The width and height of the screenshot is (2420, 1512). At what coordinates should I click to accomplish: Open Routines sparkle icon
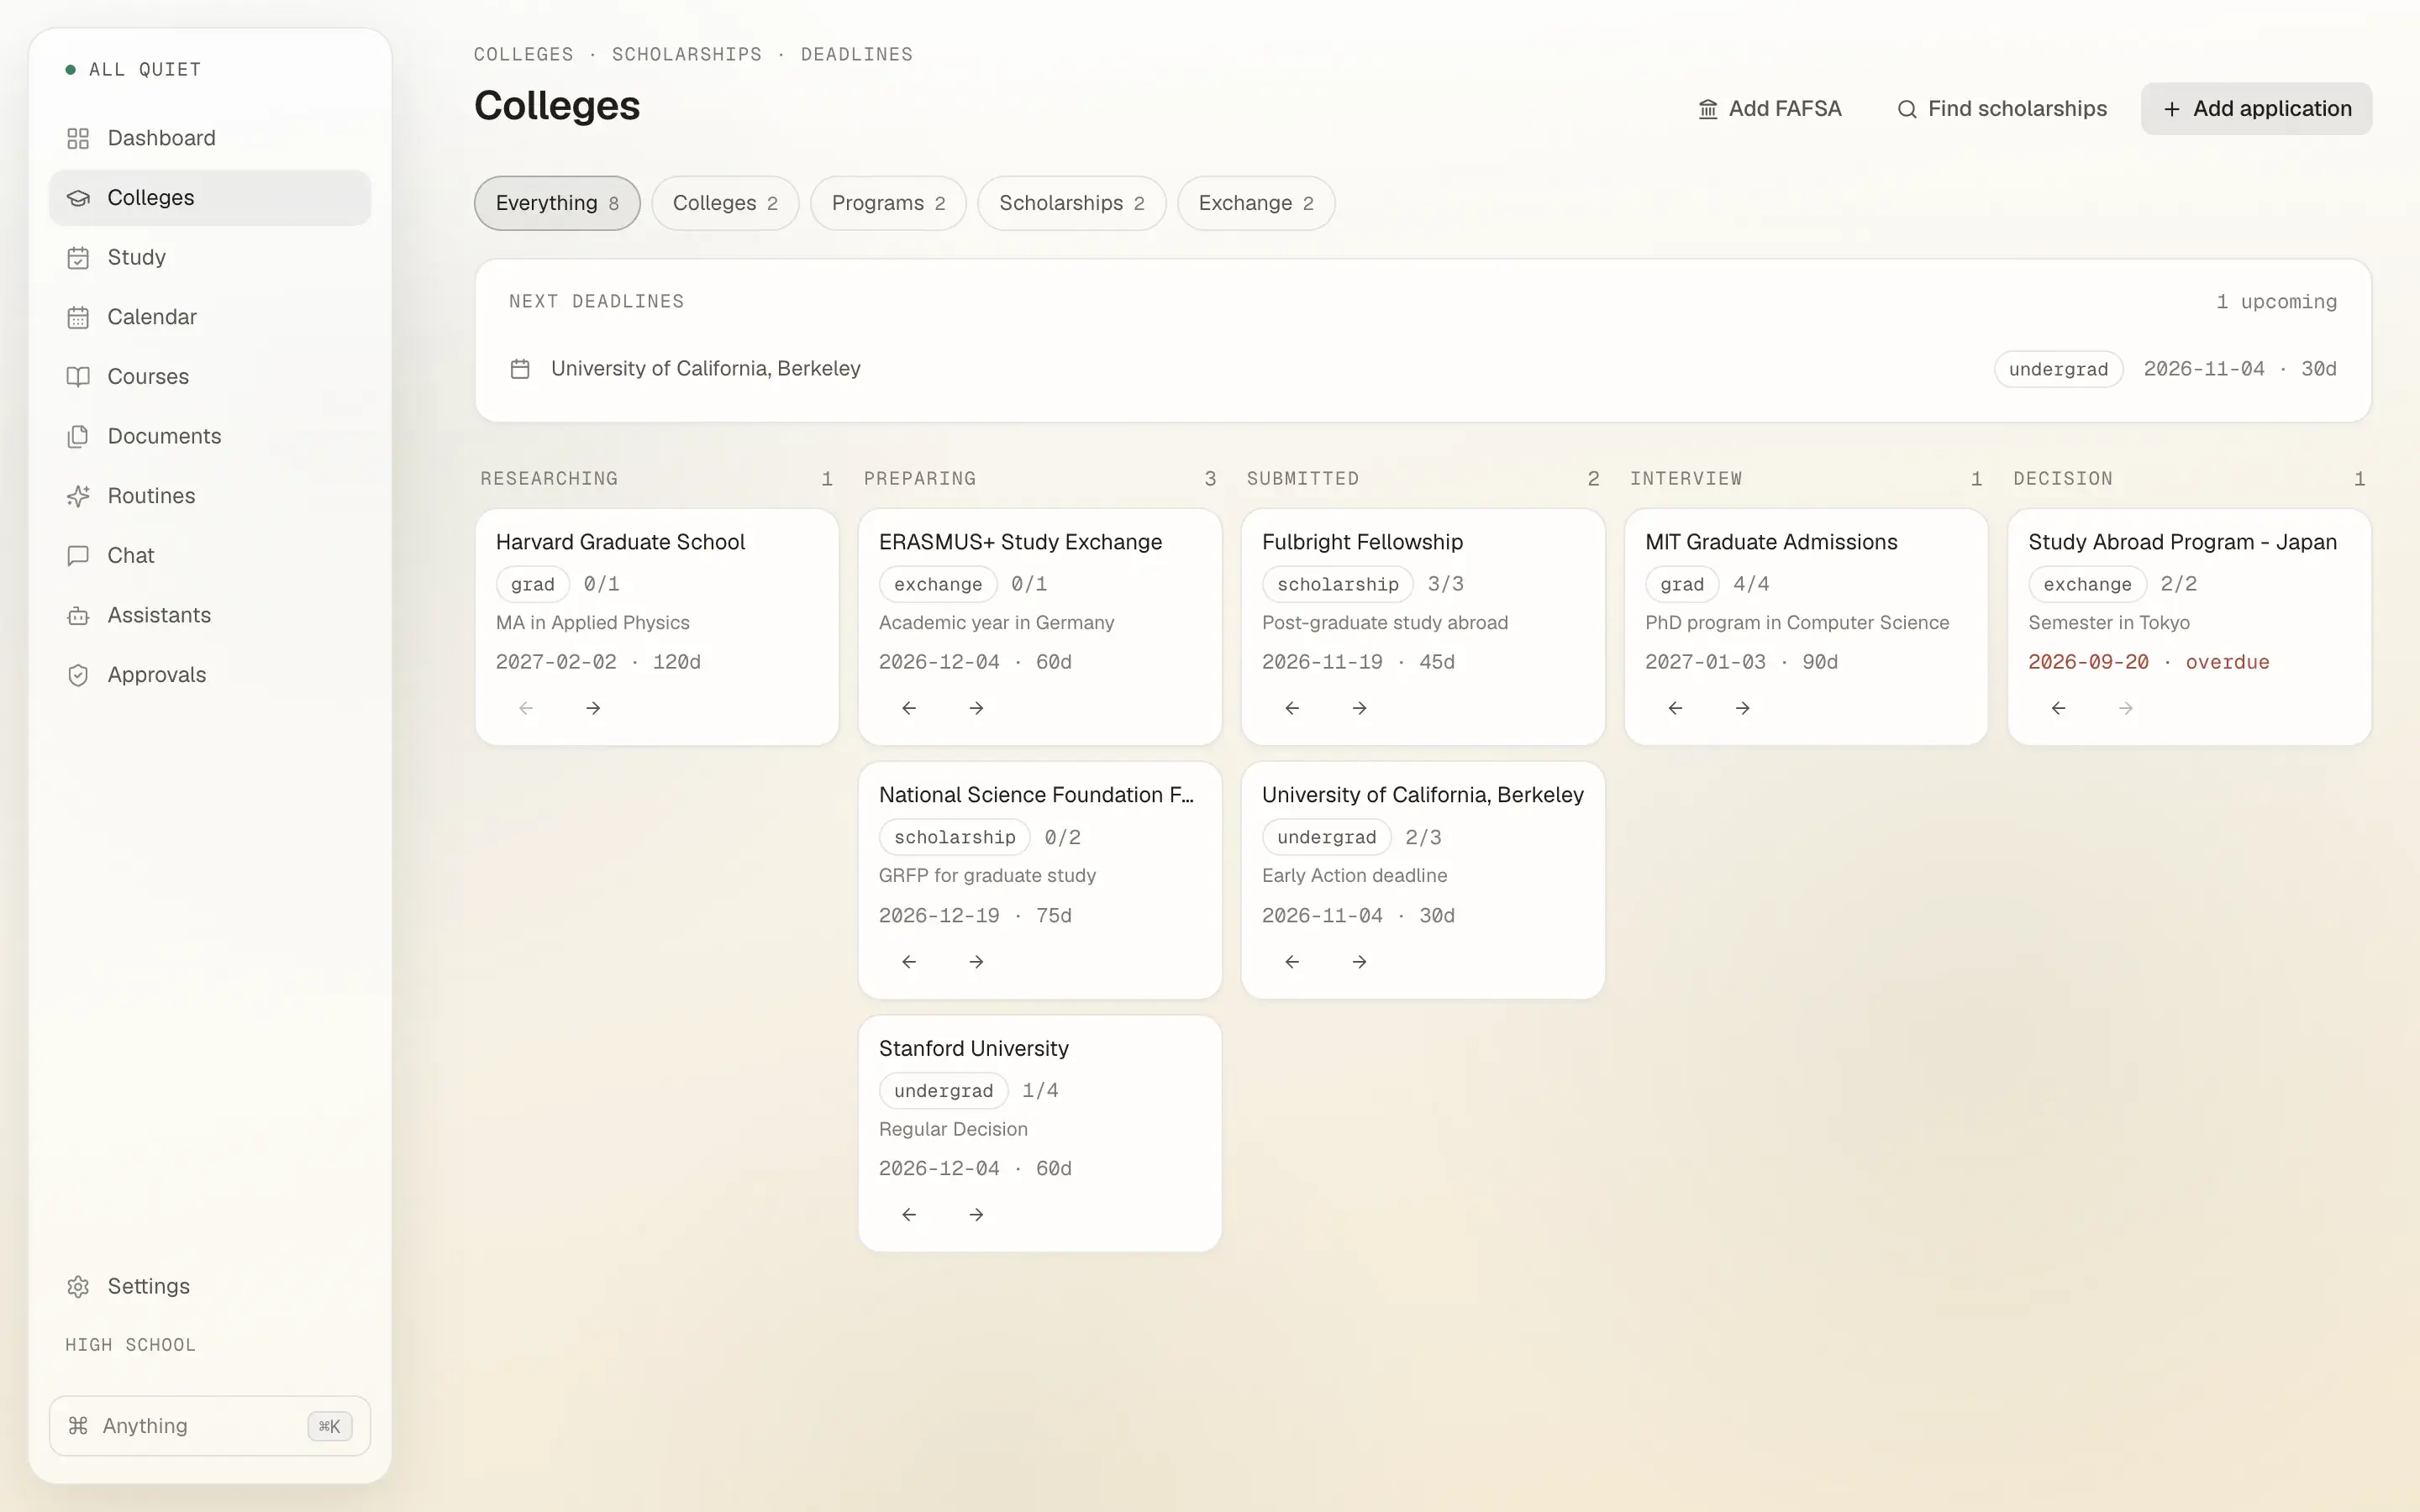point(78,496)
